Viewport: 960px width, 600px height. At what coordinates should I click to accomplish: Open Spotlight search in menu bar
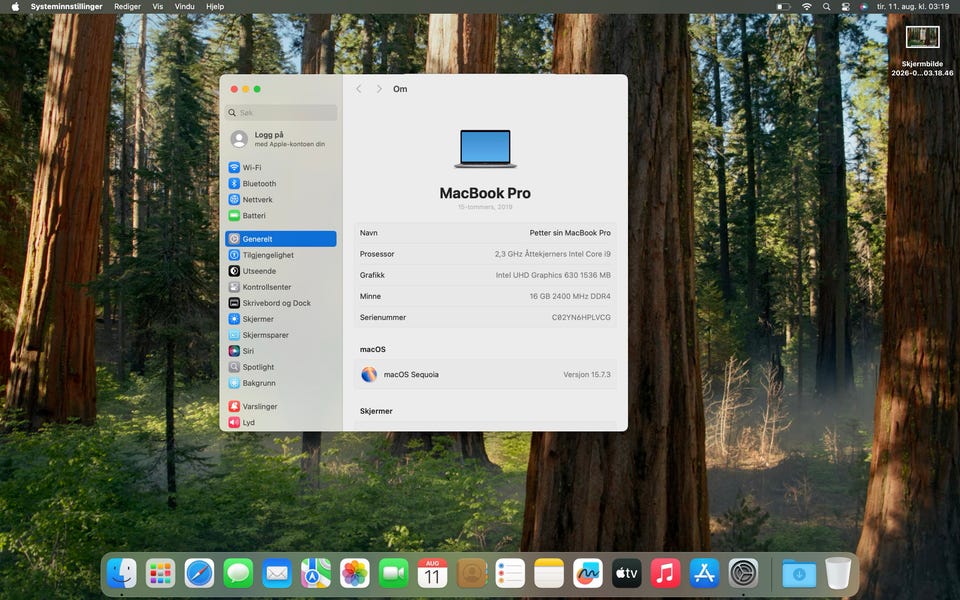coord(827,7)
